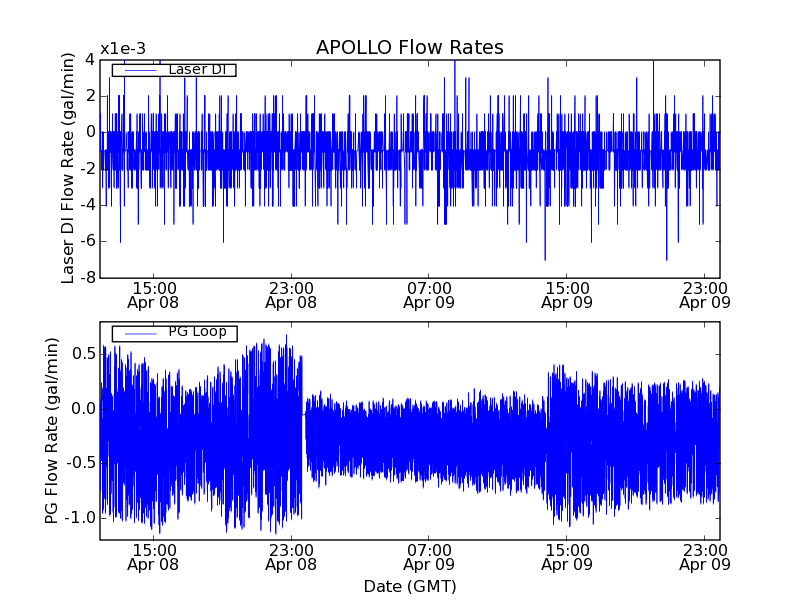Click the 07:00 Apr 09 tick on top plot

(429, 294)
